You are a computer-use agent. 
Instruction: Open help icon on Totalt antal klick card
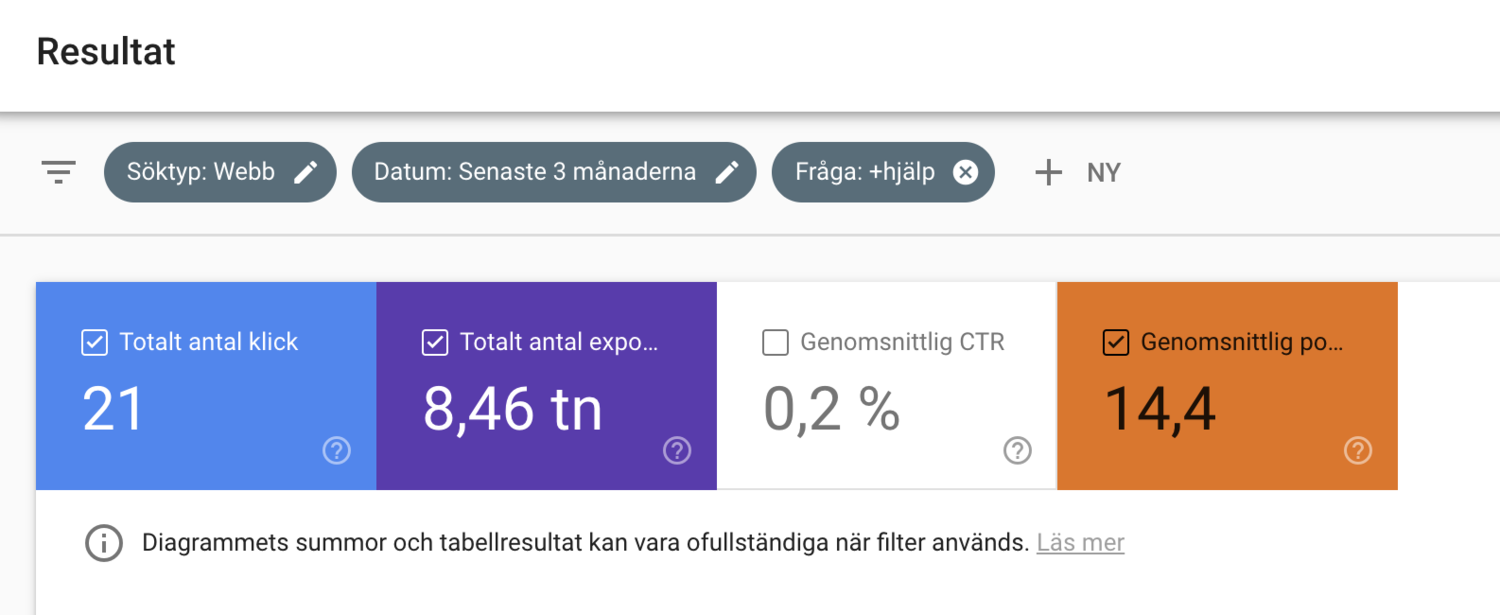click(x=337, y=451)
